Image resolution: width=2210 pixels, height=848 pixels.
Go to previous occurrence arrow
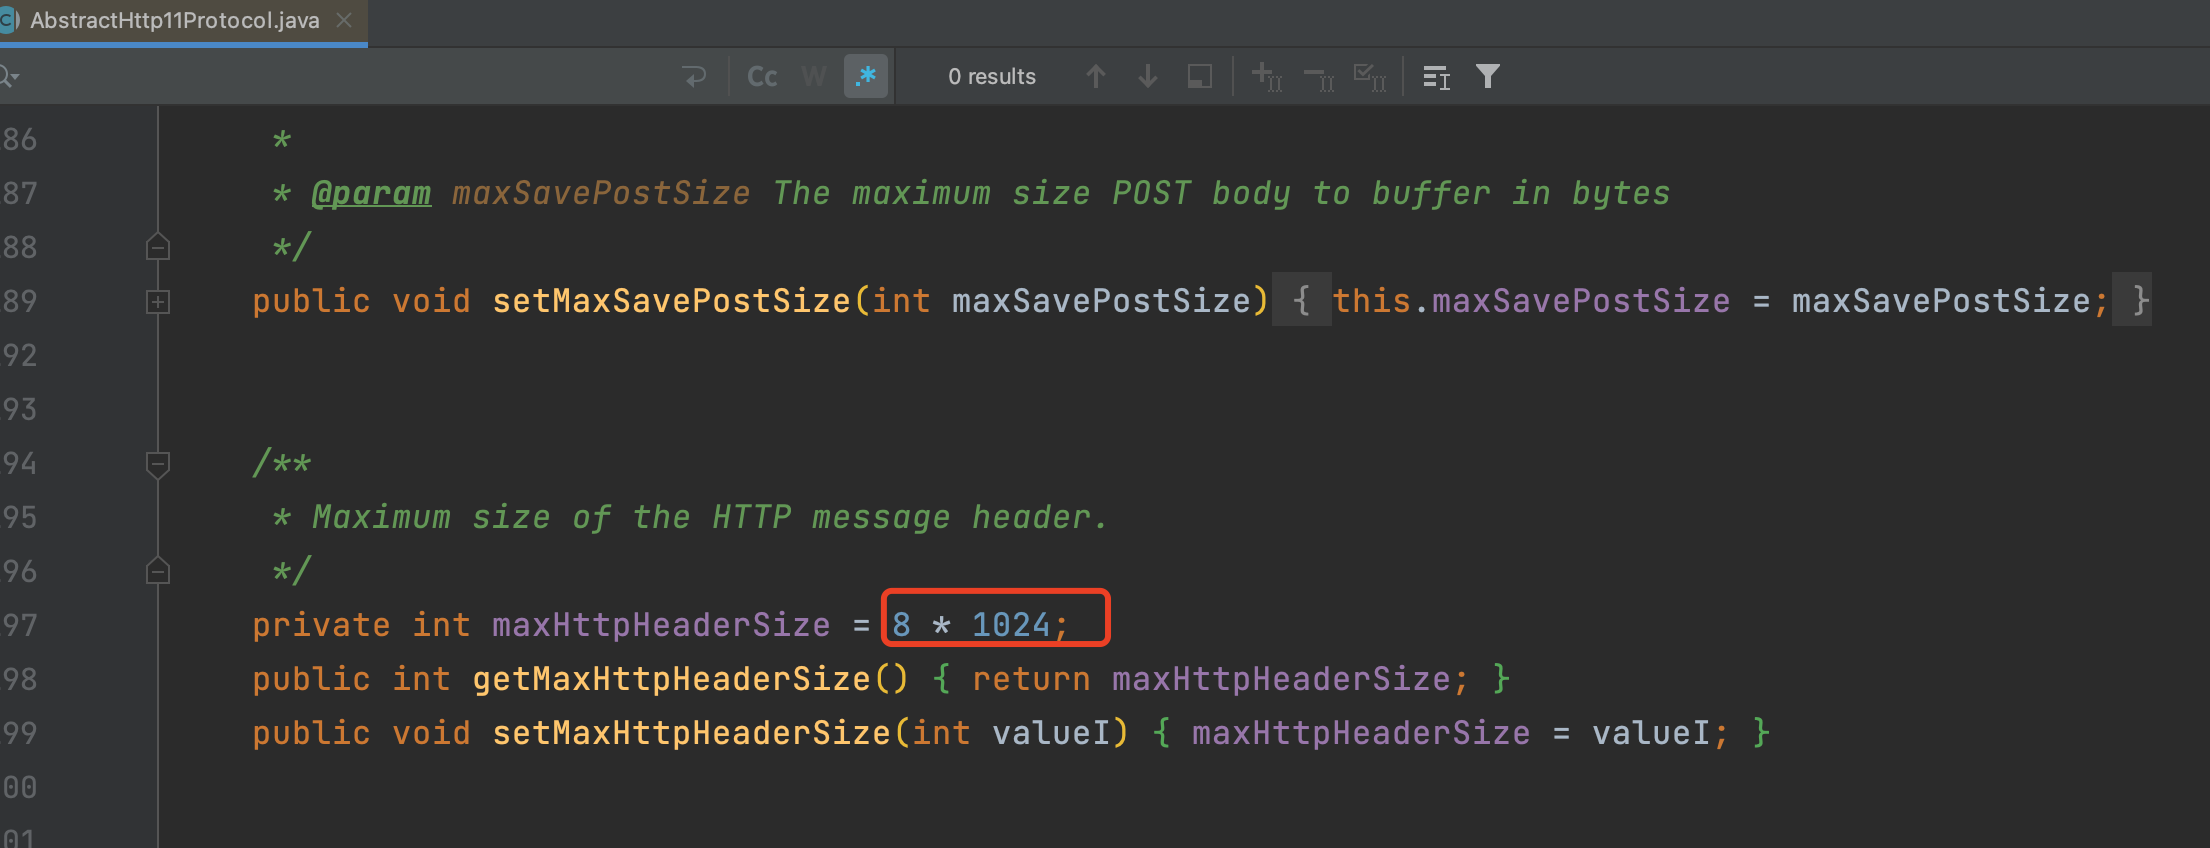[x=1096, y=76]
